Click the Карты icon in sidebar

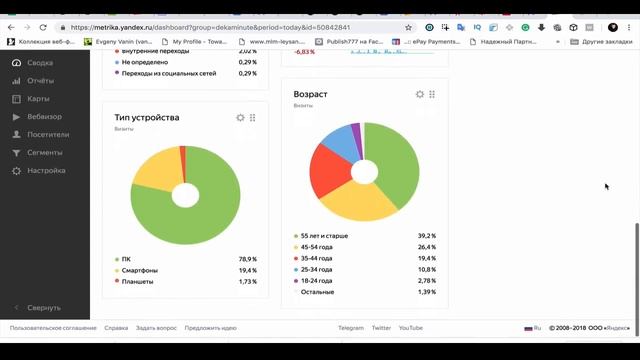click(x=16, y=99)
